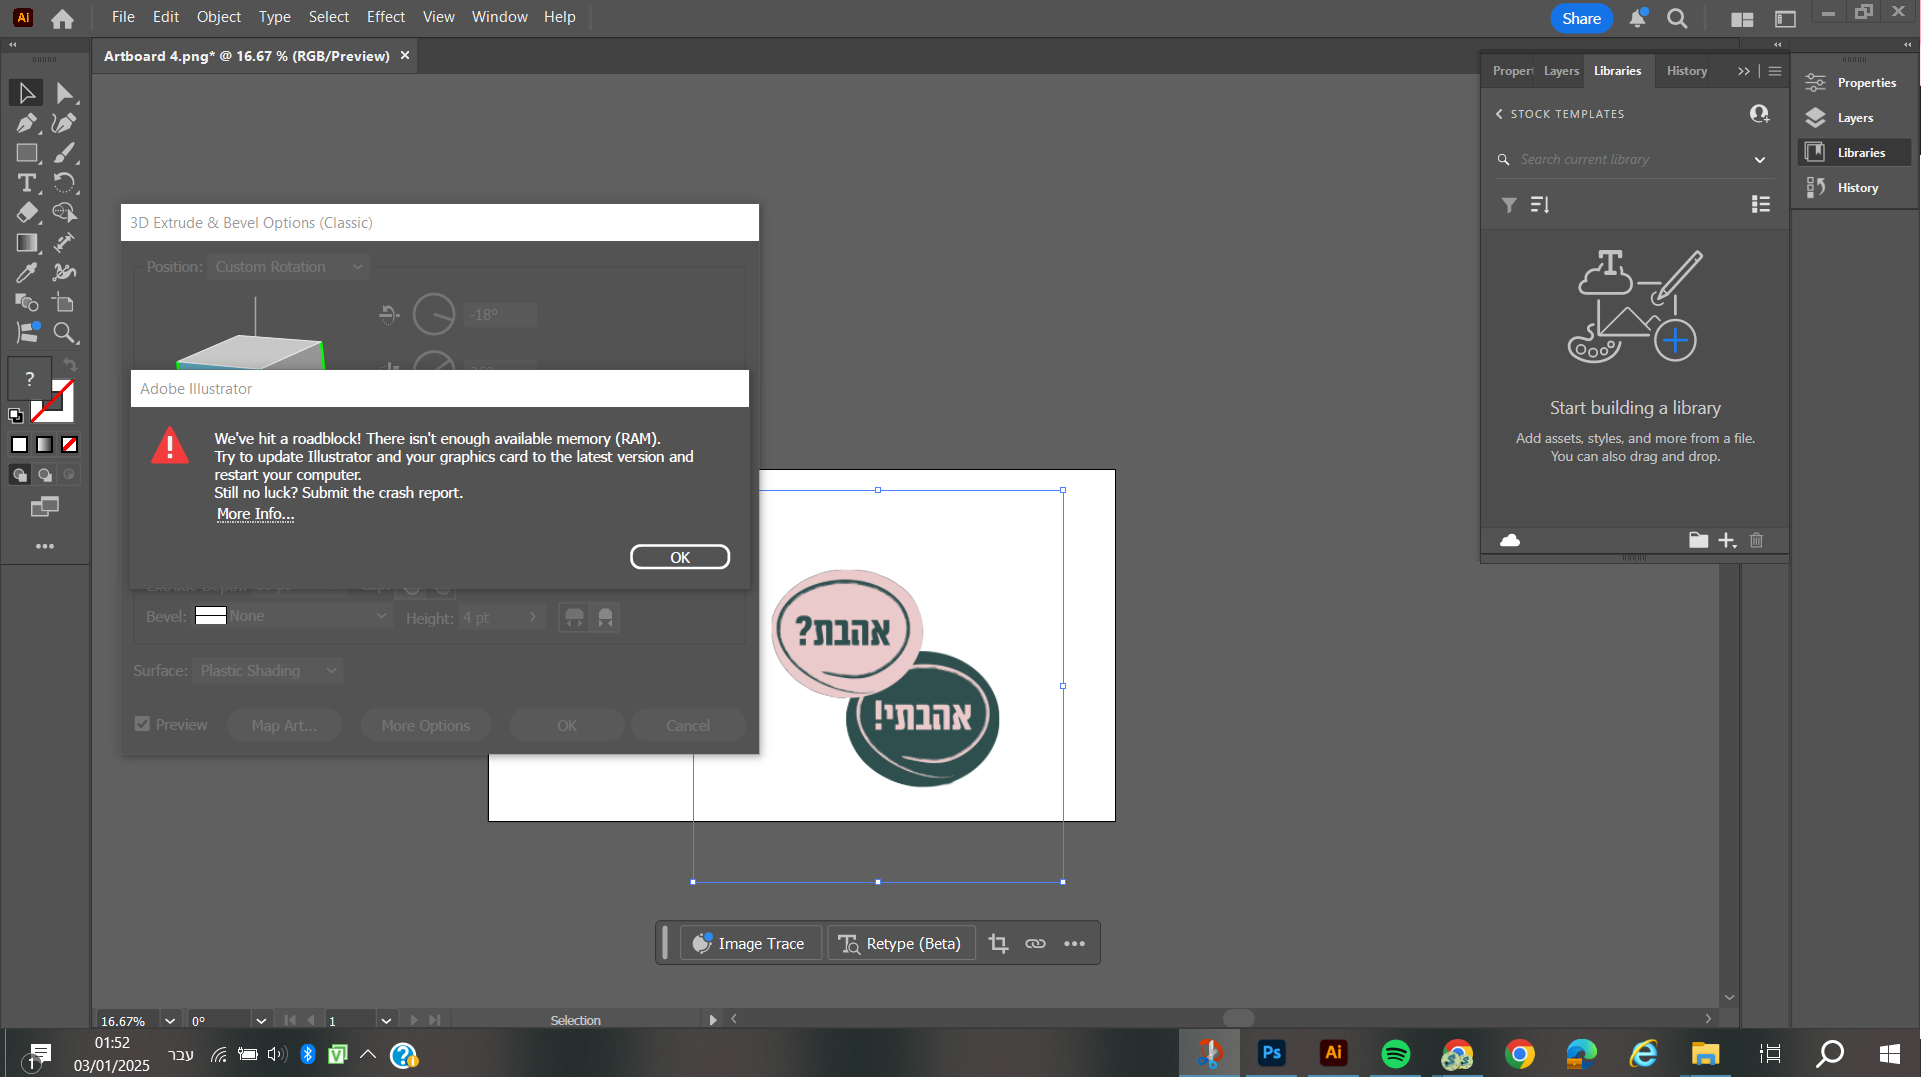Click the Invite to library icon
The height and width of the screenshot is (1077, 1921).
(x=1760, y=114)
